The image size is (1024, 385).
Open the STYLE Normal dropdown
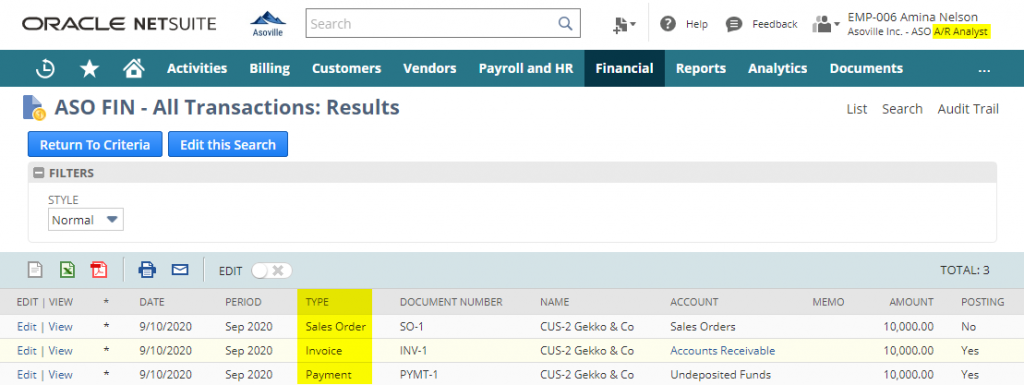[x=86, y=220]
